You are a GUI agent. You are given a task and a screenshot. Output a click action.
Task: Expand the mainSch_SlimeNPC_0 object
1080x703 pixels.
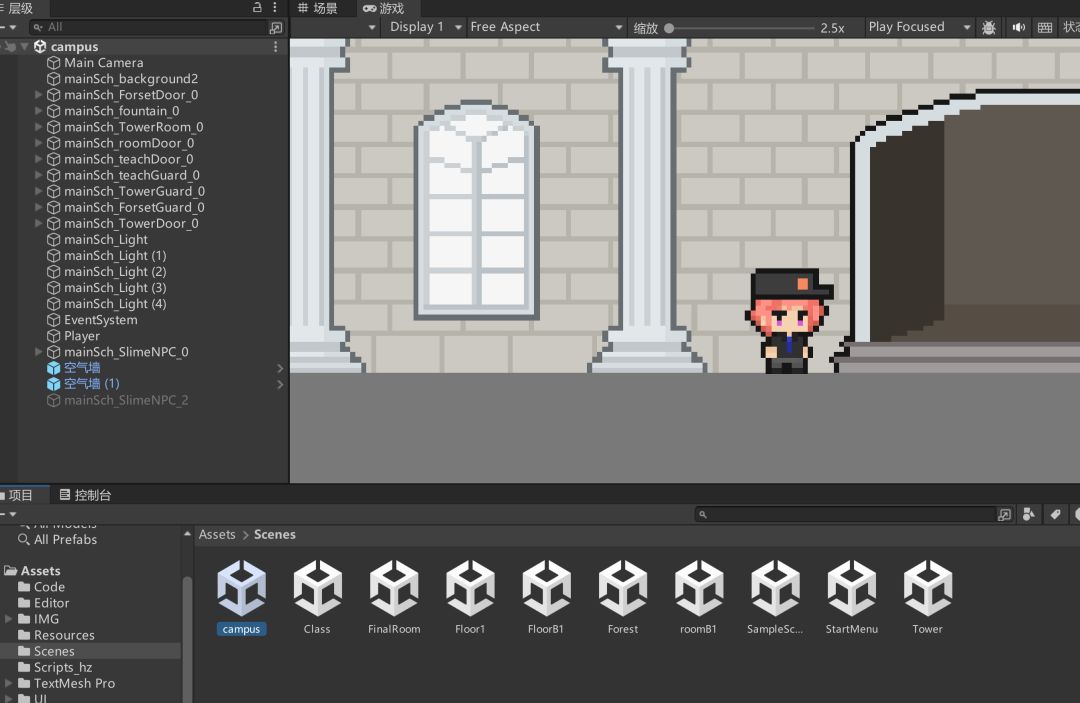[x=39, y=352]
